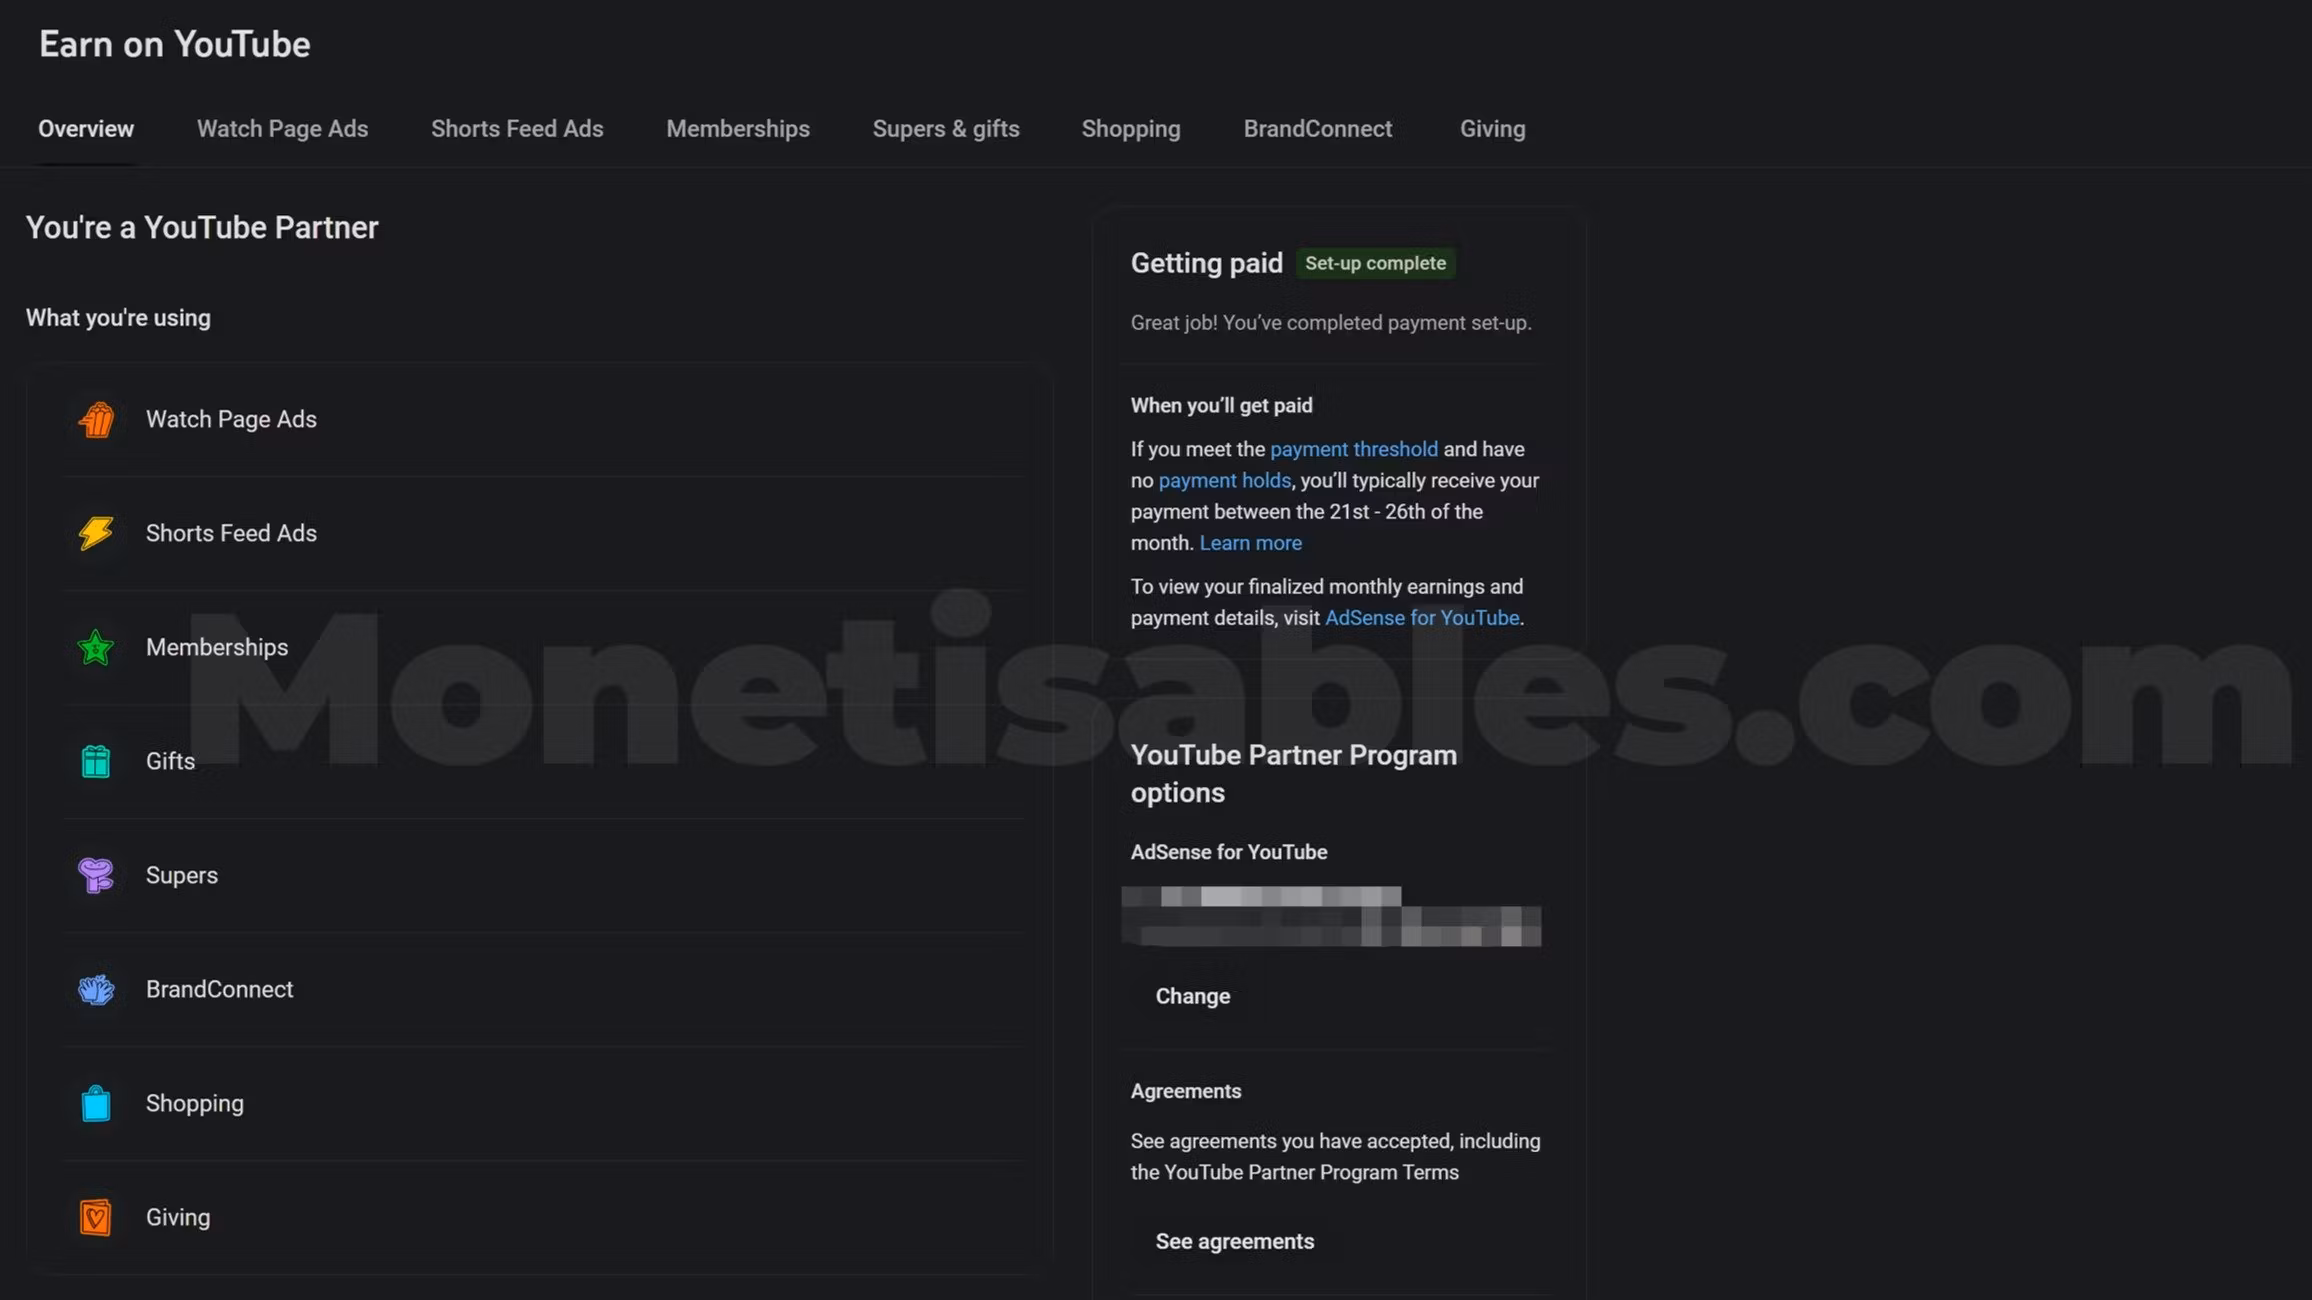
Task: Open the Shorts Feed Ads tab
Action: point(517,129)
